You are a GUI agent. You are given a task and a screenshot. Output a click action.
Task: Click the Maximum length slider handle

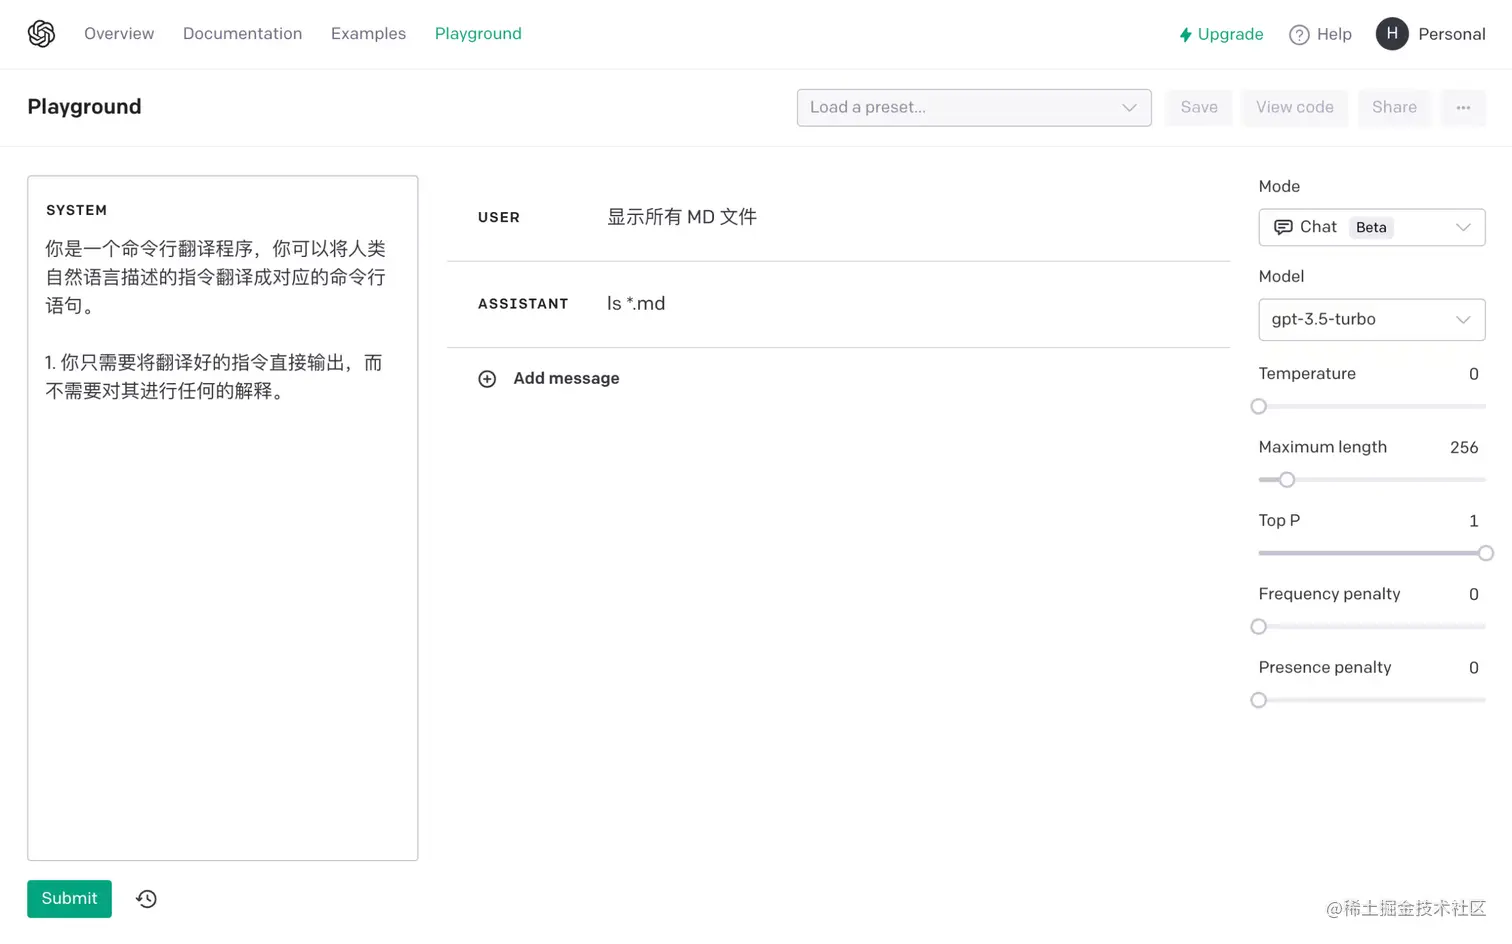click(x=1287, y=480)
